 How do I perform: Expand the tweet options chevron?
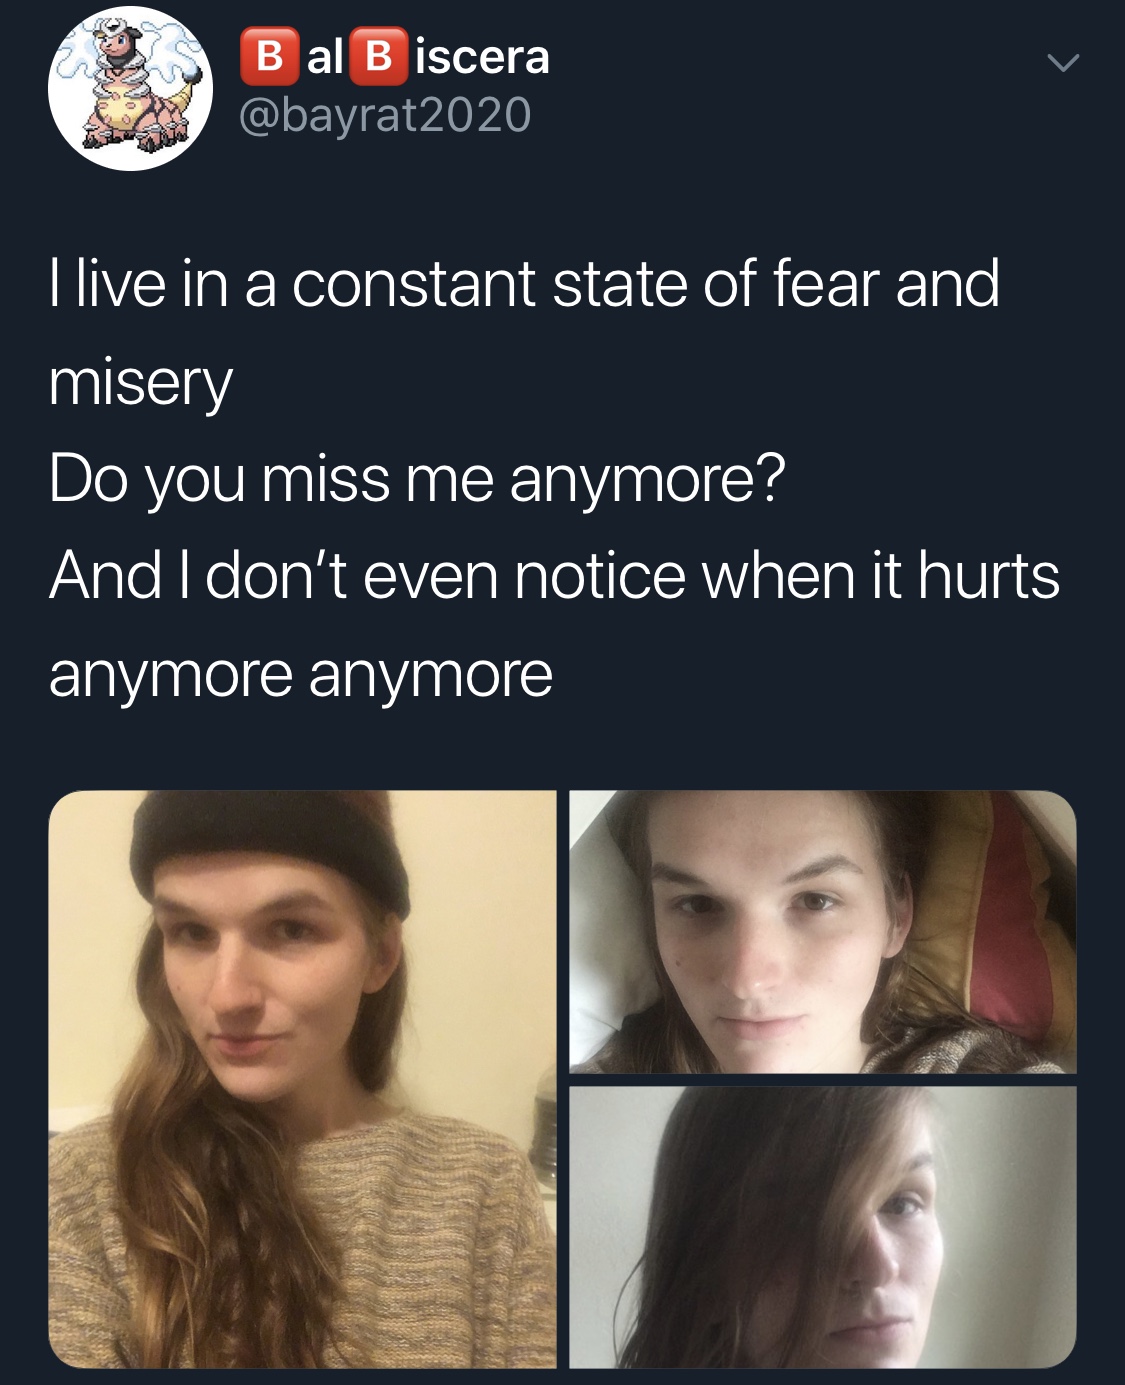[x=1063, y=63]
